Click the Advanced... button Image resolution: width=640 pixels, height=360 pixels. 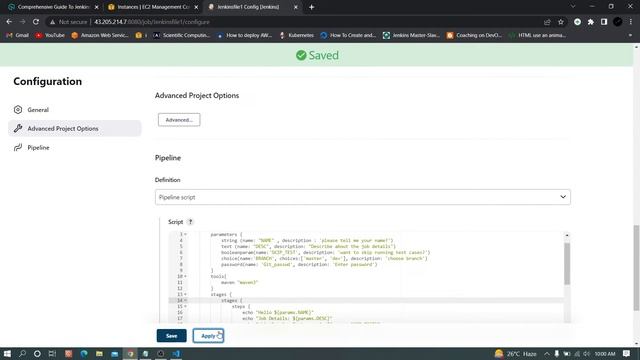179,120
